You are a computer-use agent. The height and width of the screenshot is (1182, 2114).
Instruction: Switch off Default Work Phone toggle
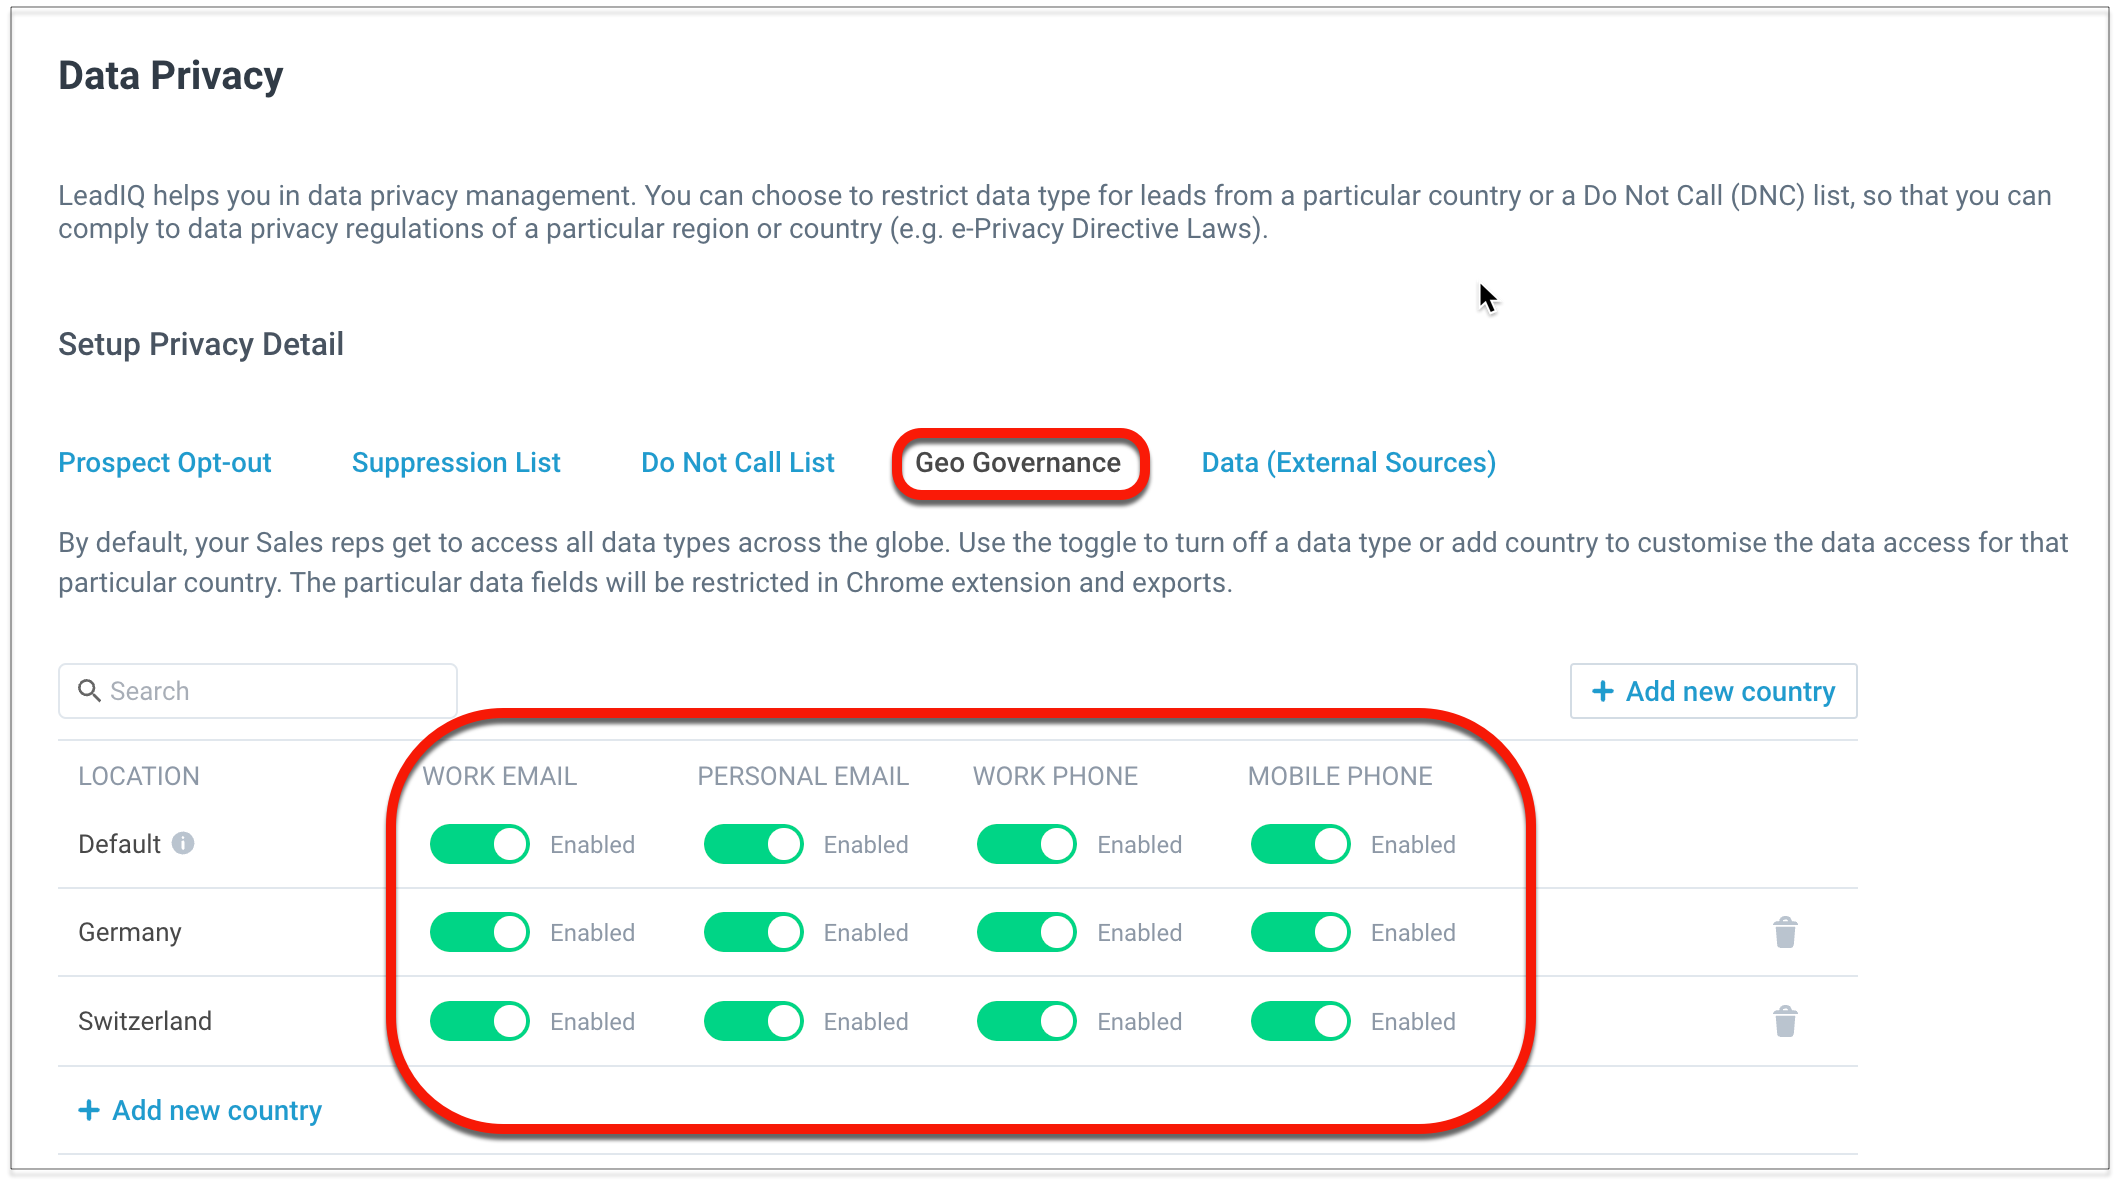pyautogui.click(x=1026, y=844)
